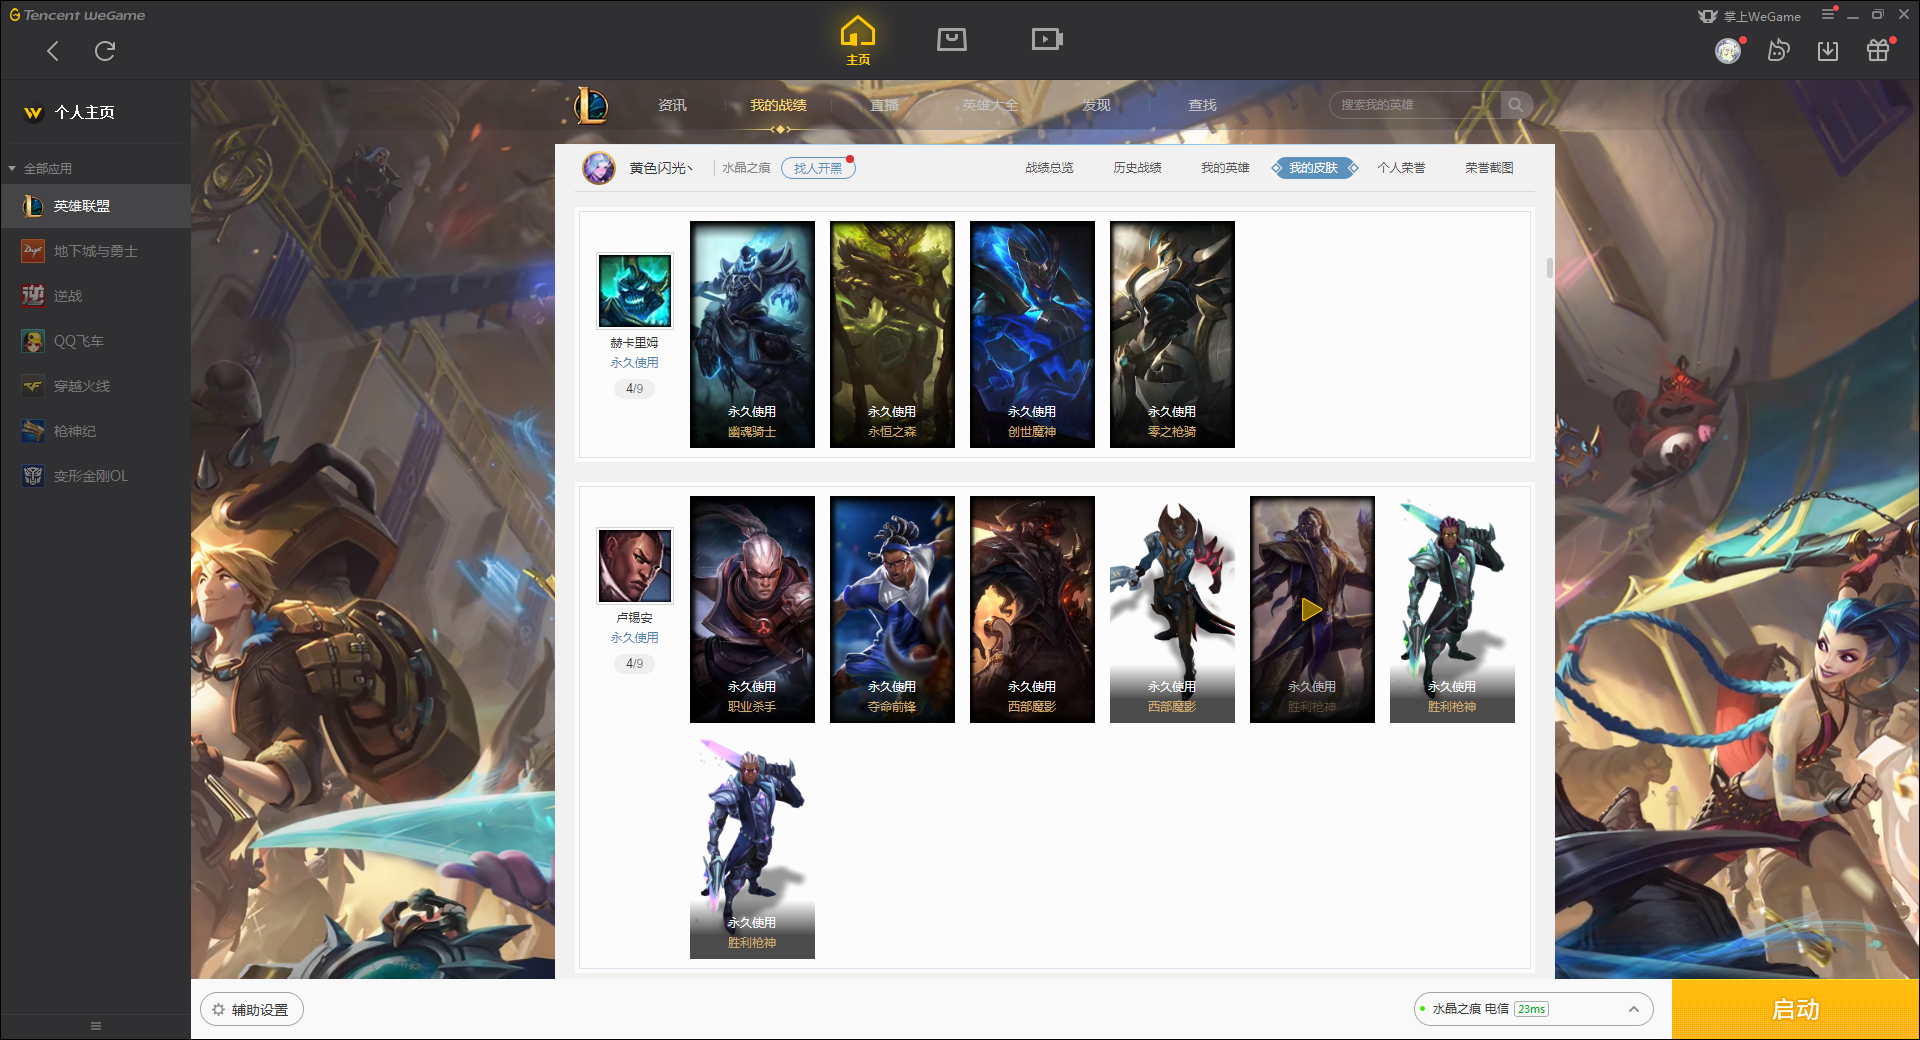Screen dimensions: 1920x1040
Task: Open the gift box icon
Action: pos(1878,50)
